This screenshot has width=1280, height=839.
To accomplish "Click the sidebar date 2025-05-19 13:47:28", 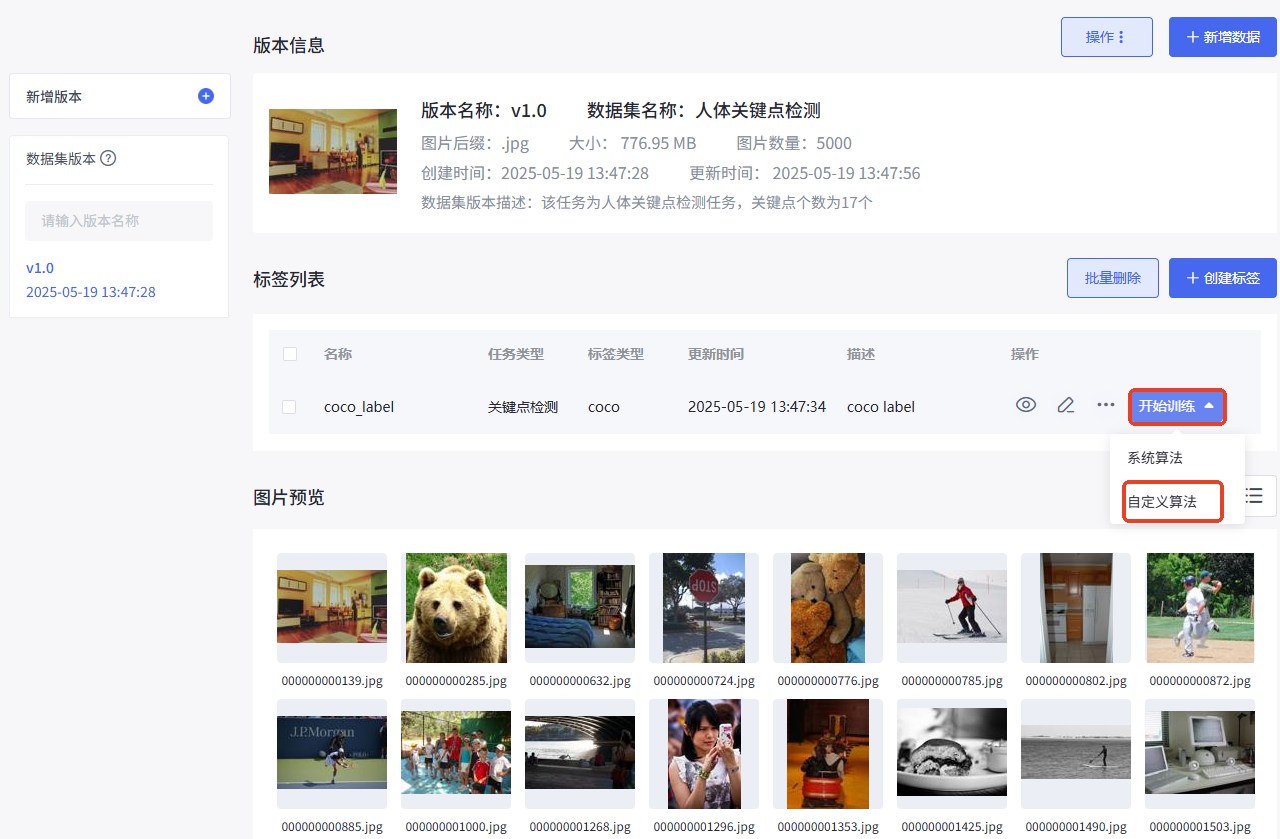I will point(91,292).
